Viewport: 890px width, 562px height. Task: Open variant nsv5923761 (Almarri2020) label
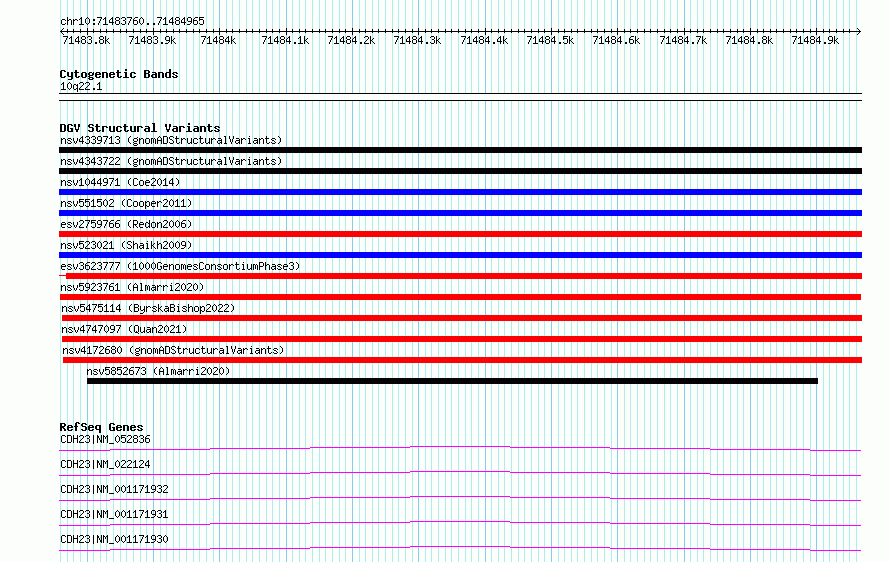tap(132, 287)
